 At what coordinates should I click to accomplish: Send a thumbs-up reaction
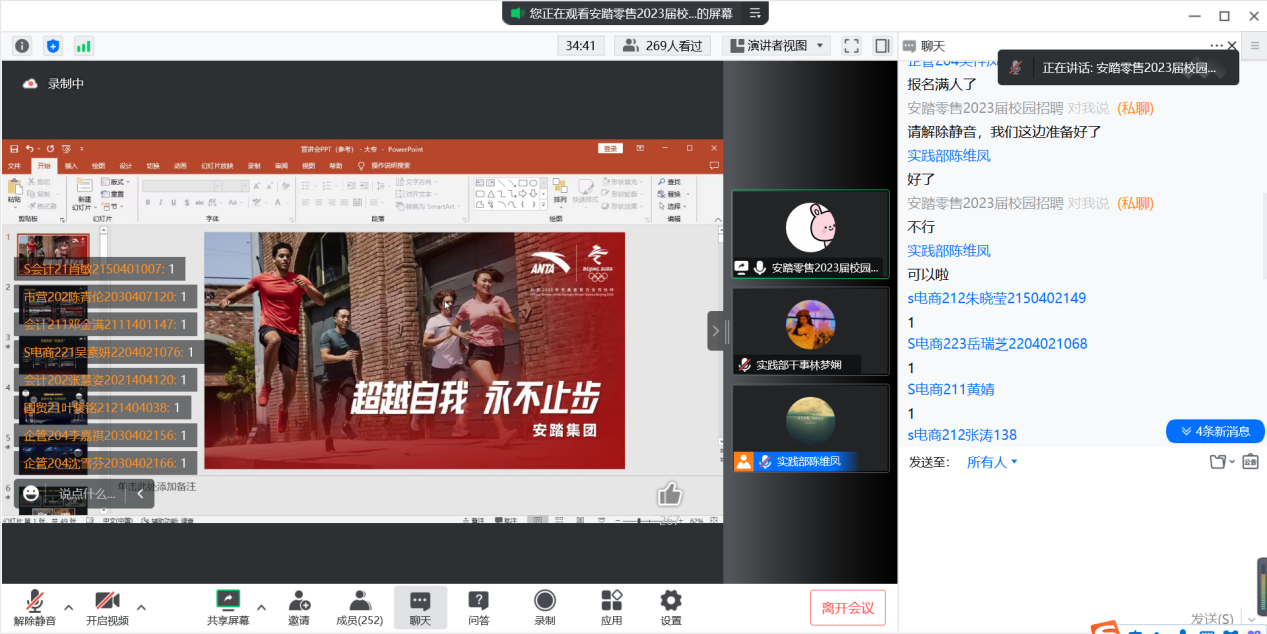(670, 493)
